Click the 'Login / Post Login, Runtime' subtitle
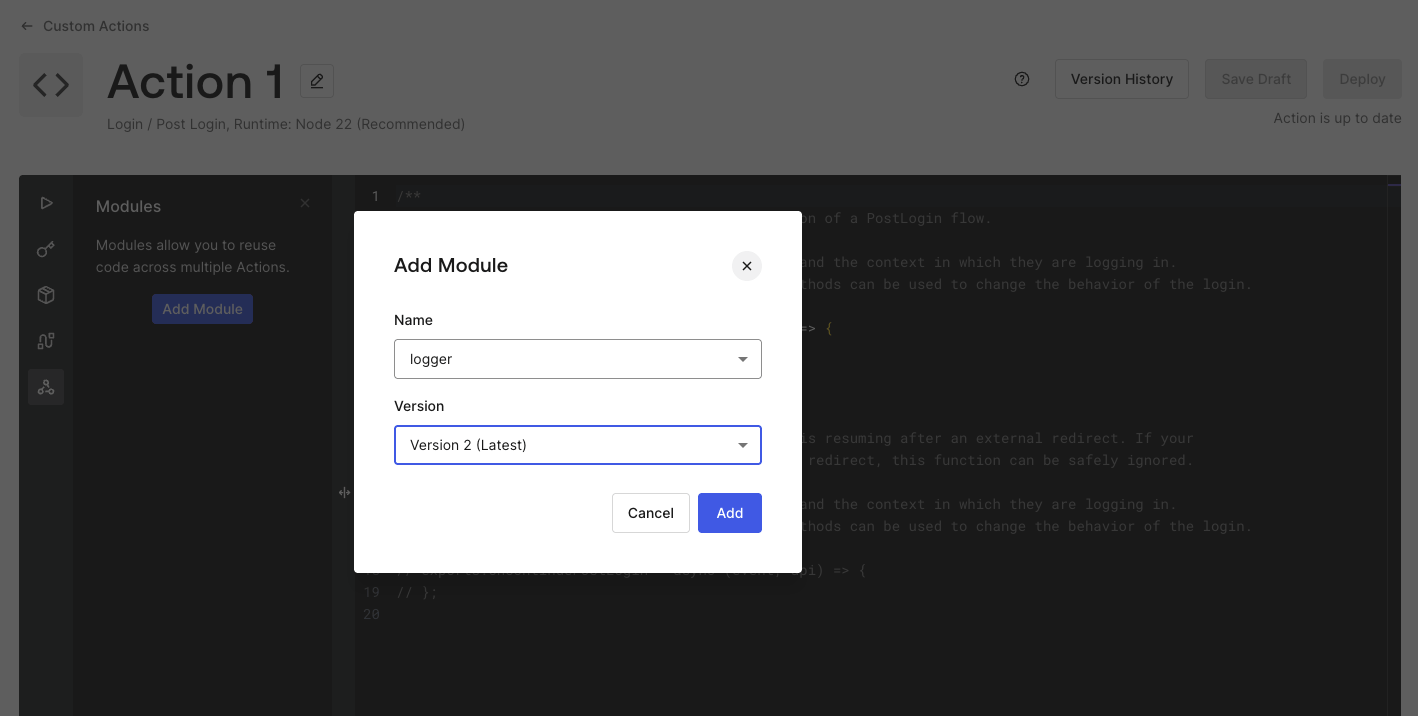The height and width of the screenshot is (716, 1418). click(286, 124)
